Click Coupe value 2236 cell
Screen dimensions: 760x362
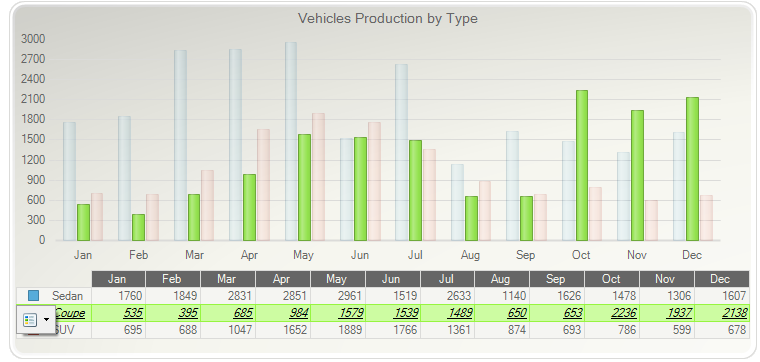[x=612, y=313]
